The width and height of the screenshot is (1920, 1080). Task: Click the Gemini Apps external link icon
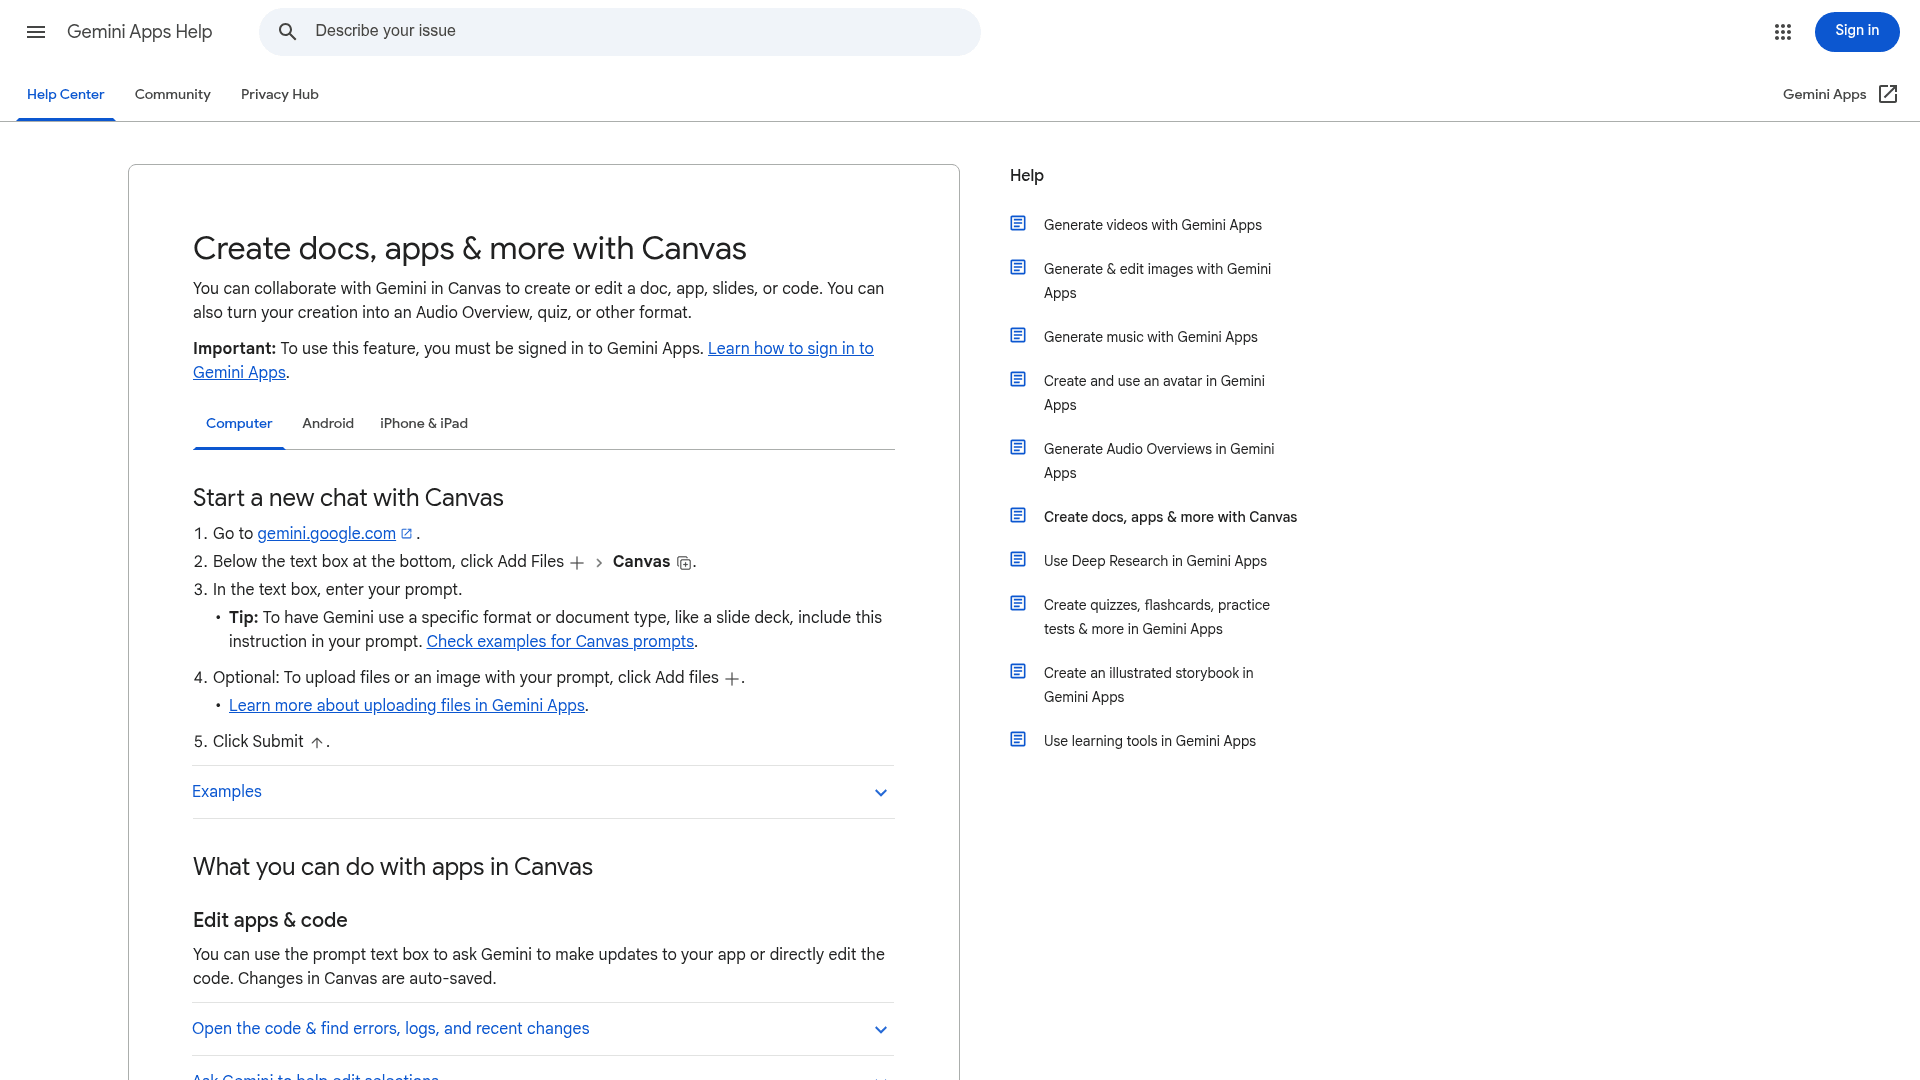1888,94
